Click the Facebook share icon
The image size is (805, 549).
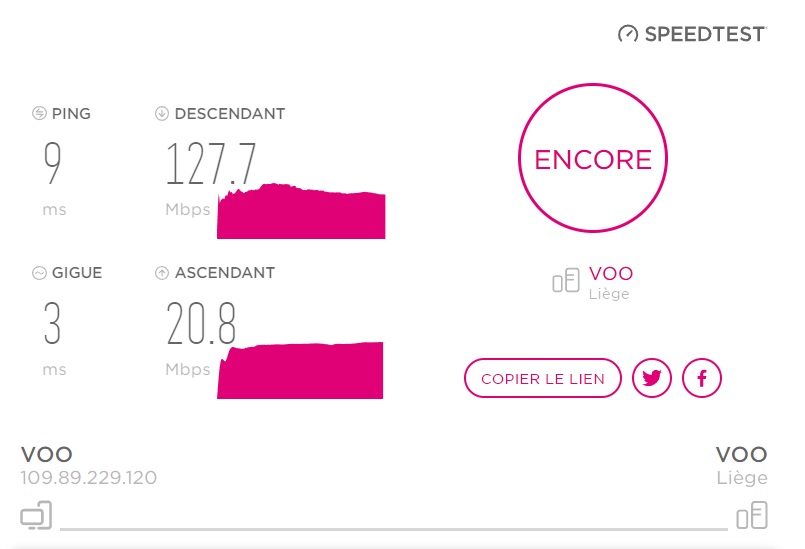pos(702,378)
